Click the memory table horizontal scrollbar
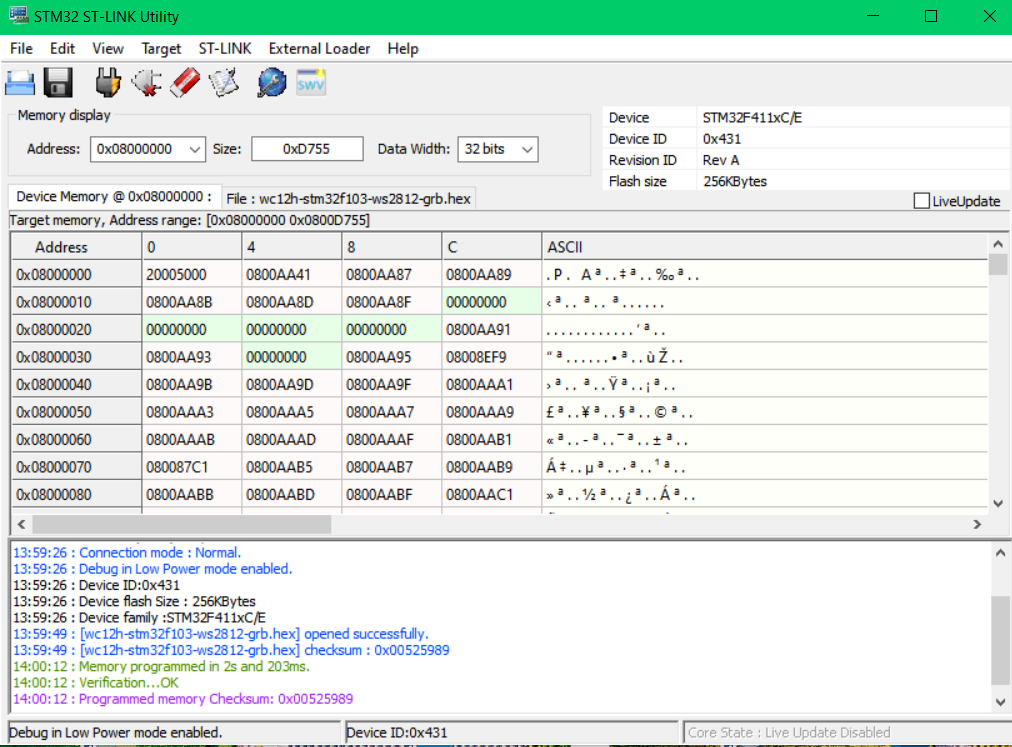The width and height of the screenshot is (1012, 747). 180,524
